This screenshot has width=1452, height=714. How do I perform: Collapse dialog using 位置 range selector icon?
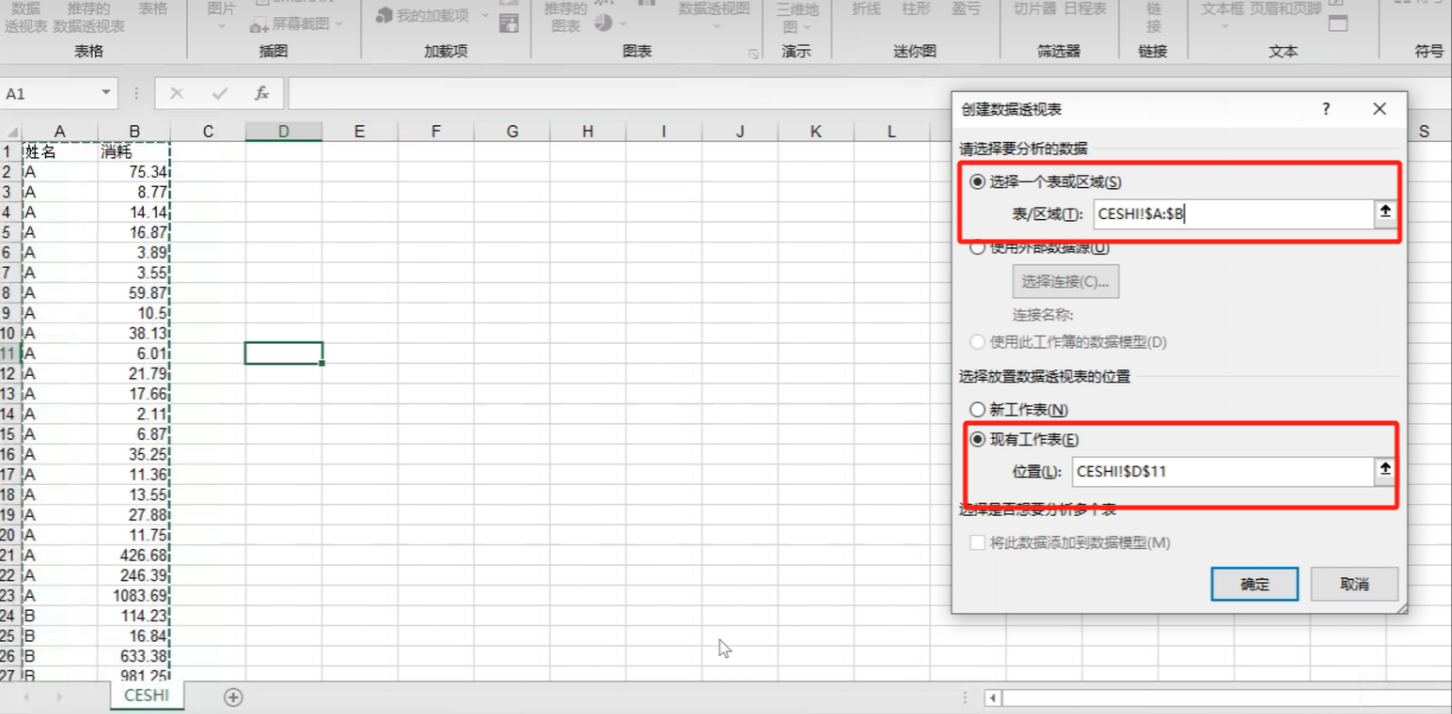(x=1385, y=469)
